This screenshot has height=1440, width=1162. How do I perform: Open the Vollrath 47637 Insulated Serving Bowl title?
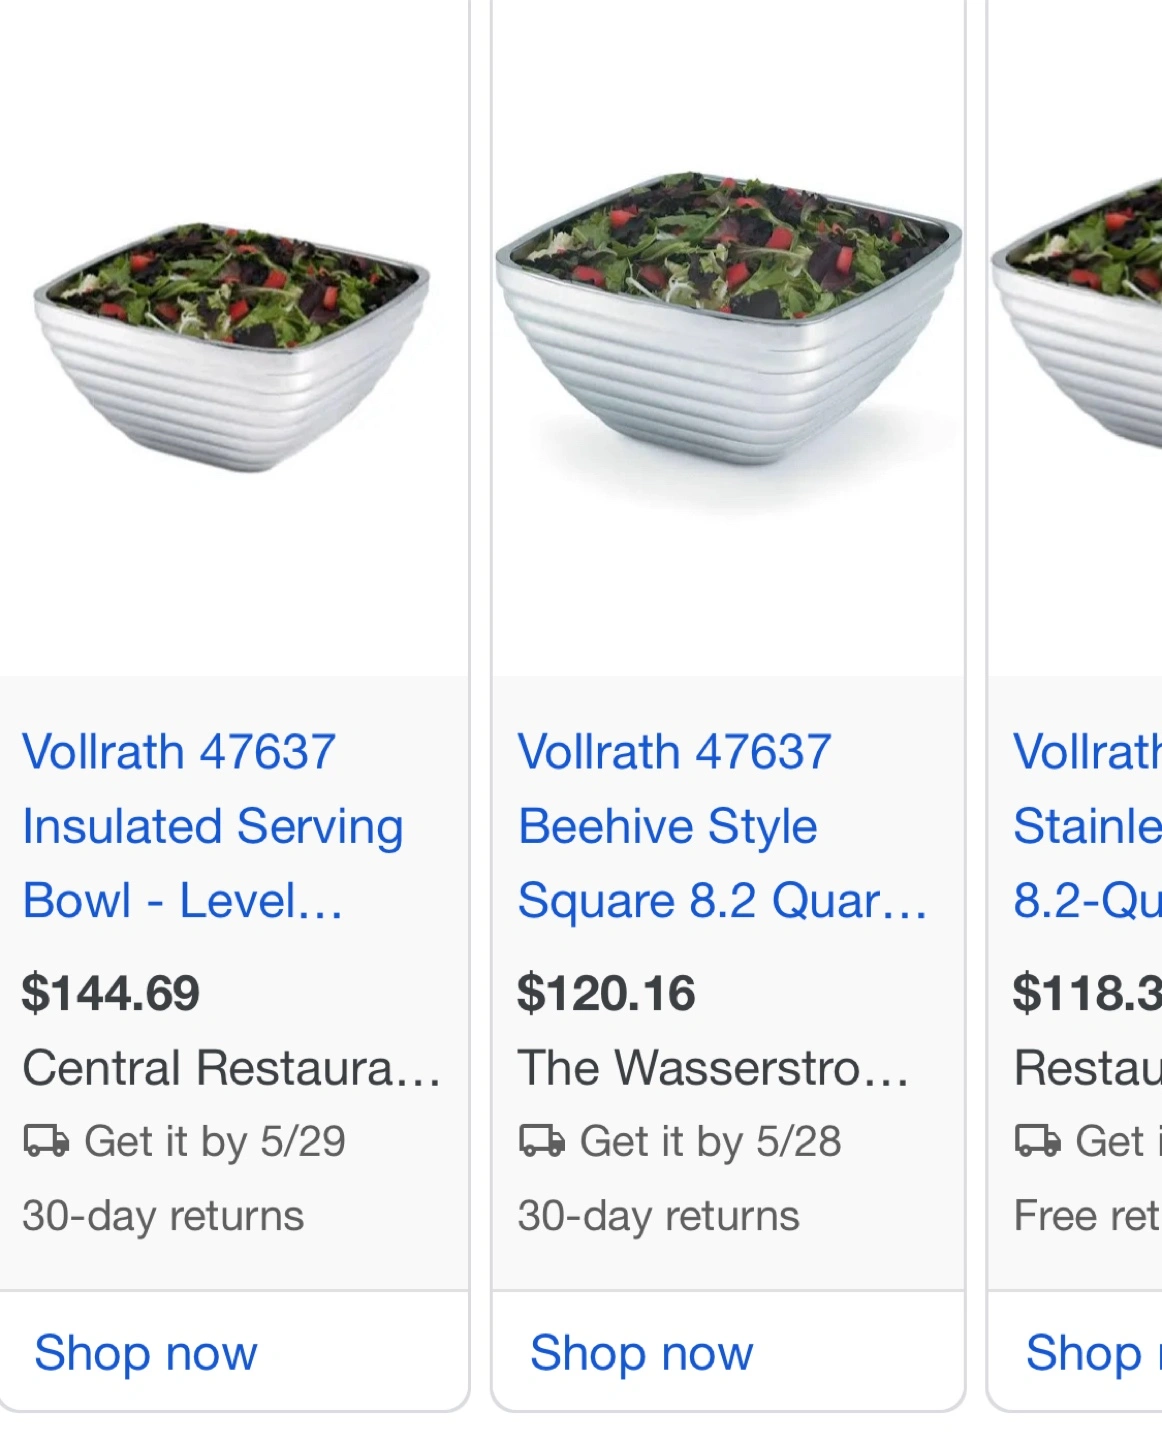coord(212,826)
